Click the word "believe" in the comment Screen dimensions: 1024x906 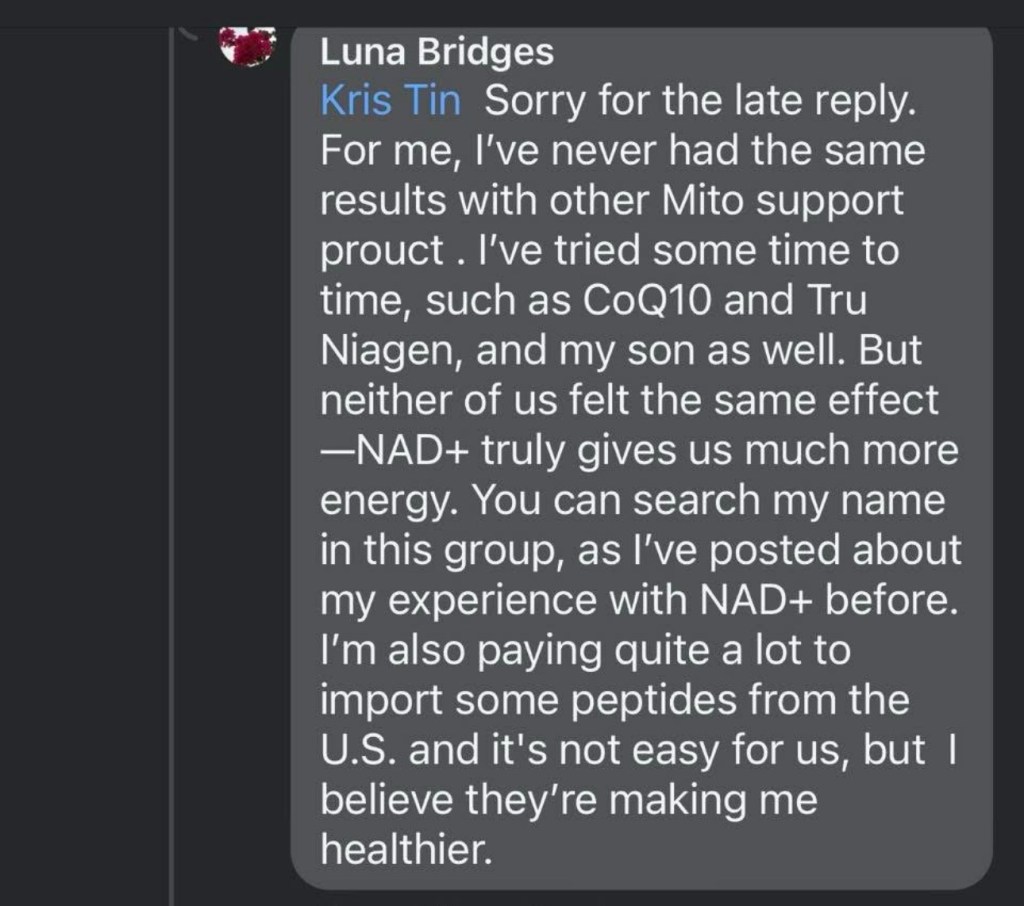384,801
